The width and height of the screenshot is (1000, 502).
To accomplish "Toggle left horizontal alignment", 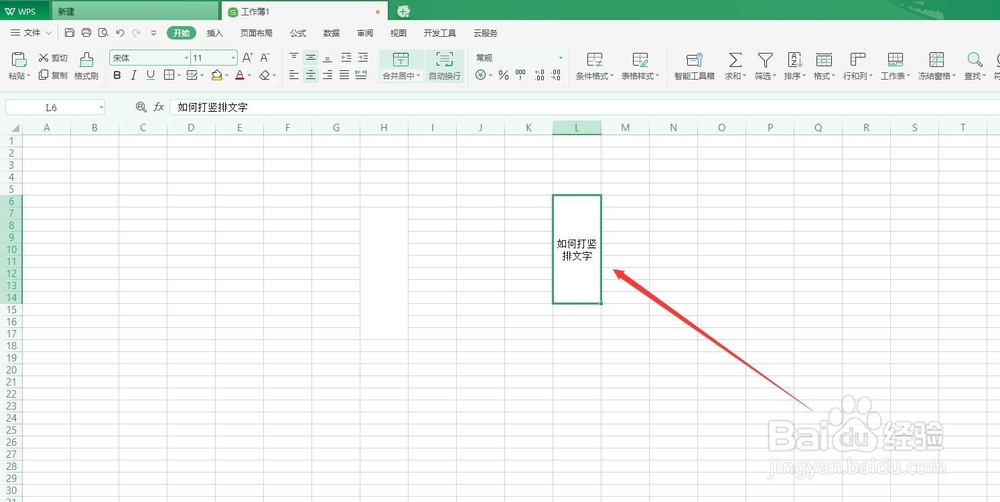I will tap(294, 75).
